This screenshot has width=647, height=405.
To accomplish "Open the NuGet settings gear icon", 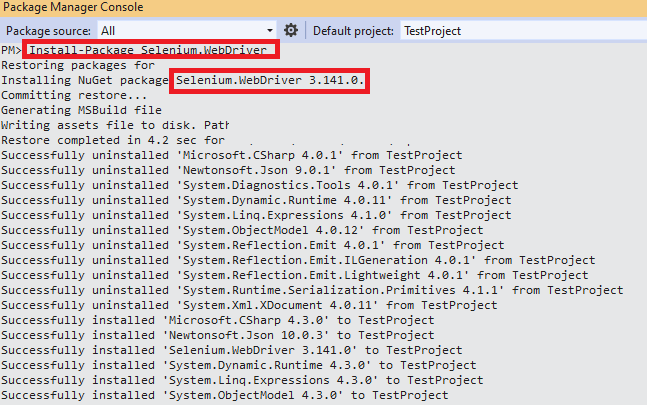I will (x=291, y=30).
